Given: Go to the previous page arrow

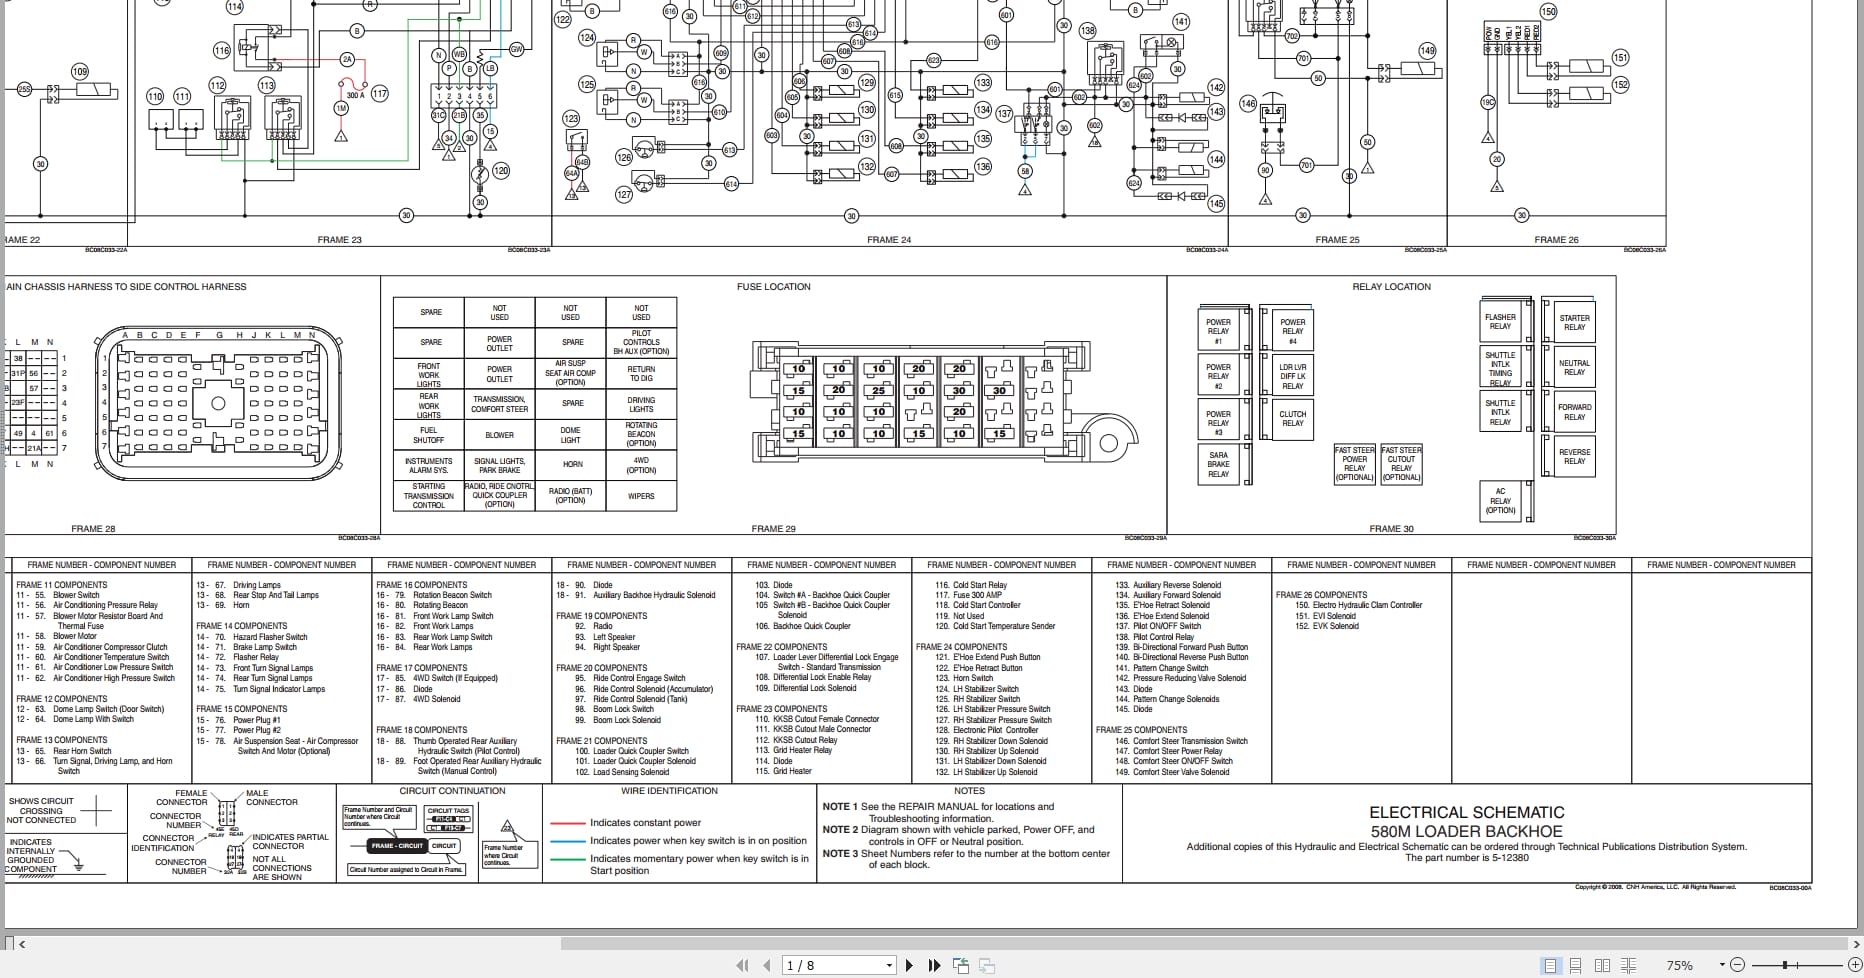Looking at the screenshot, I should 766,965.
